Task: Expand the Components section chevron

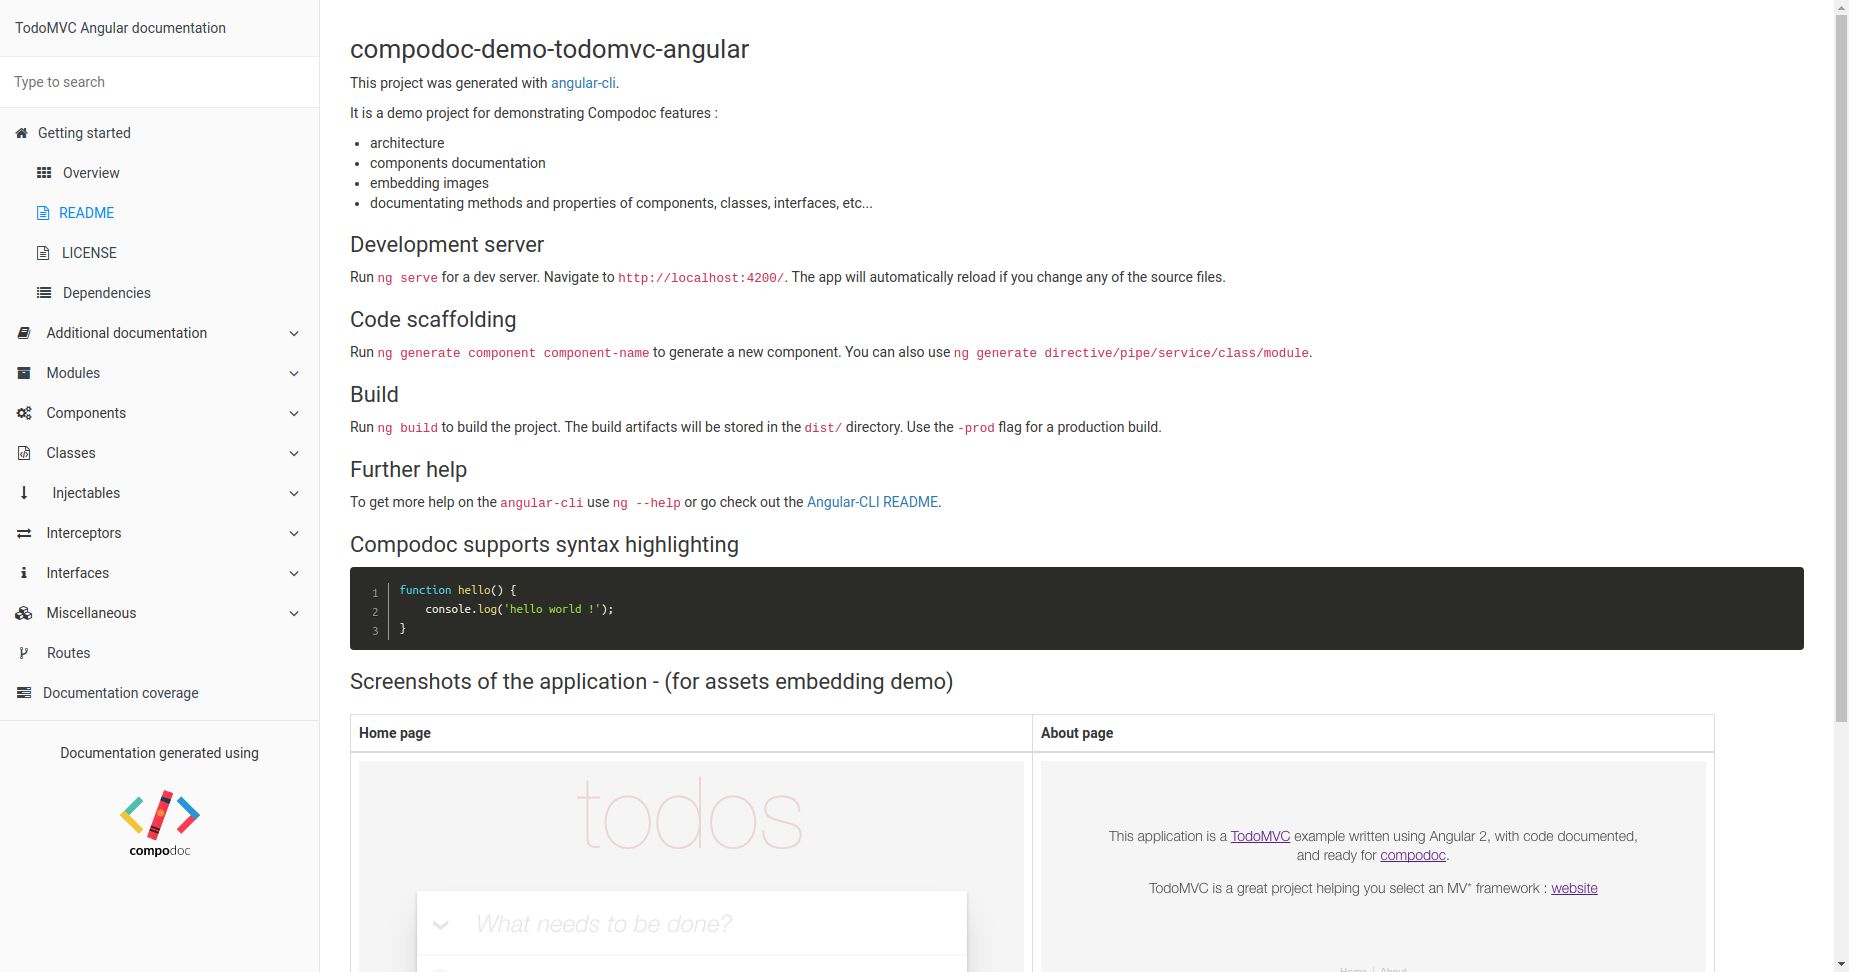Action: click(x=293, y=413)
